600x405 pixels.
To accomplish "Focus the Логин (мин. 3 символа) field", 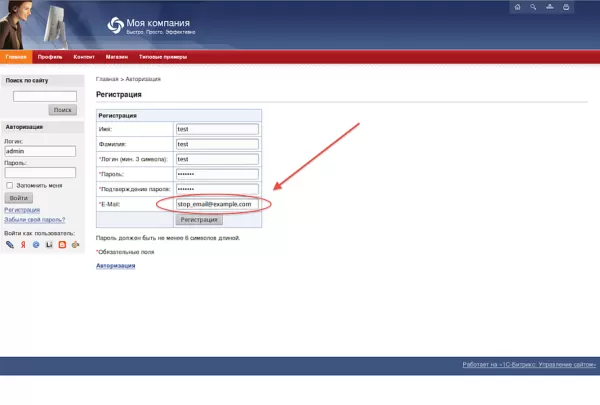I will (x=217, y=159).
